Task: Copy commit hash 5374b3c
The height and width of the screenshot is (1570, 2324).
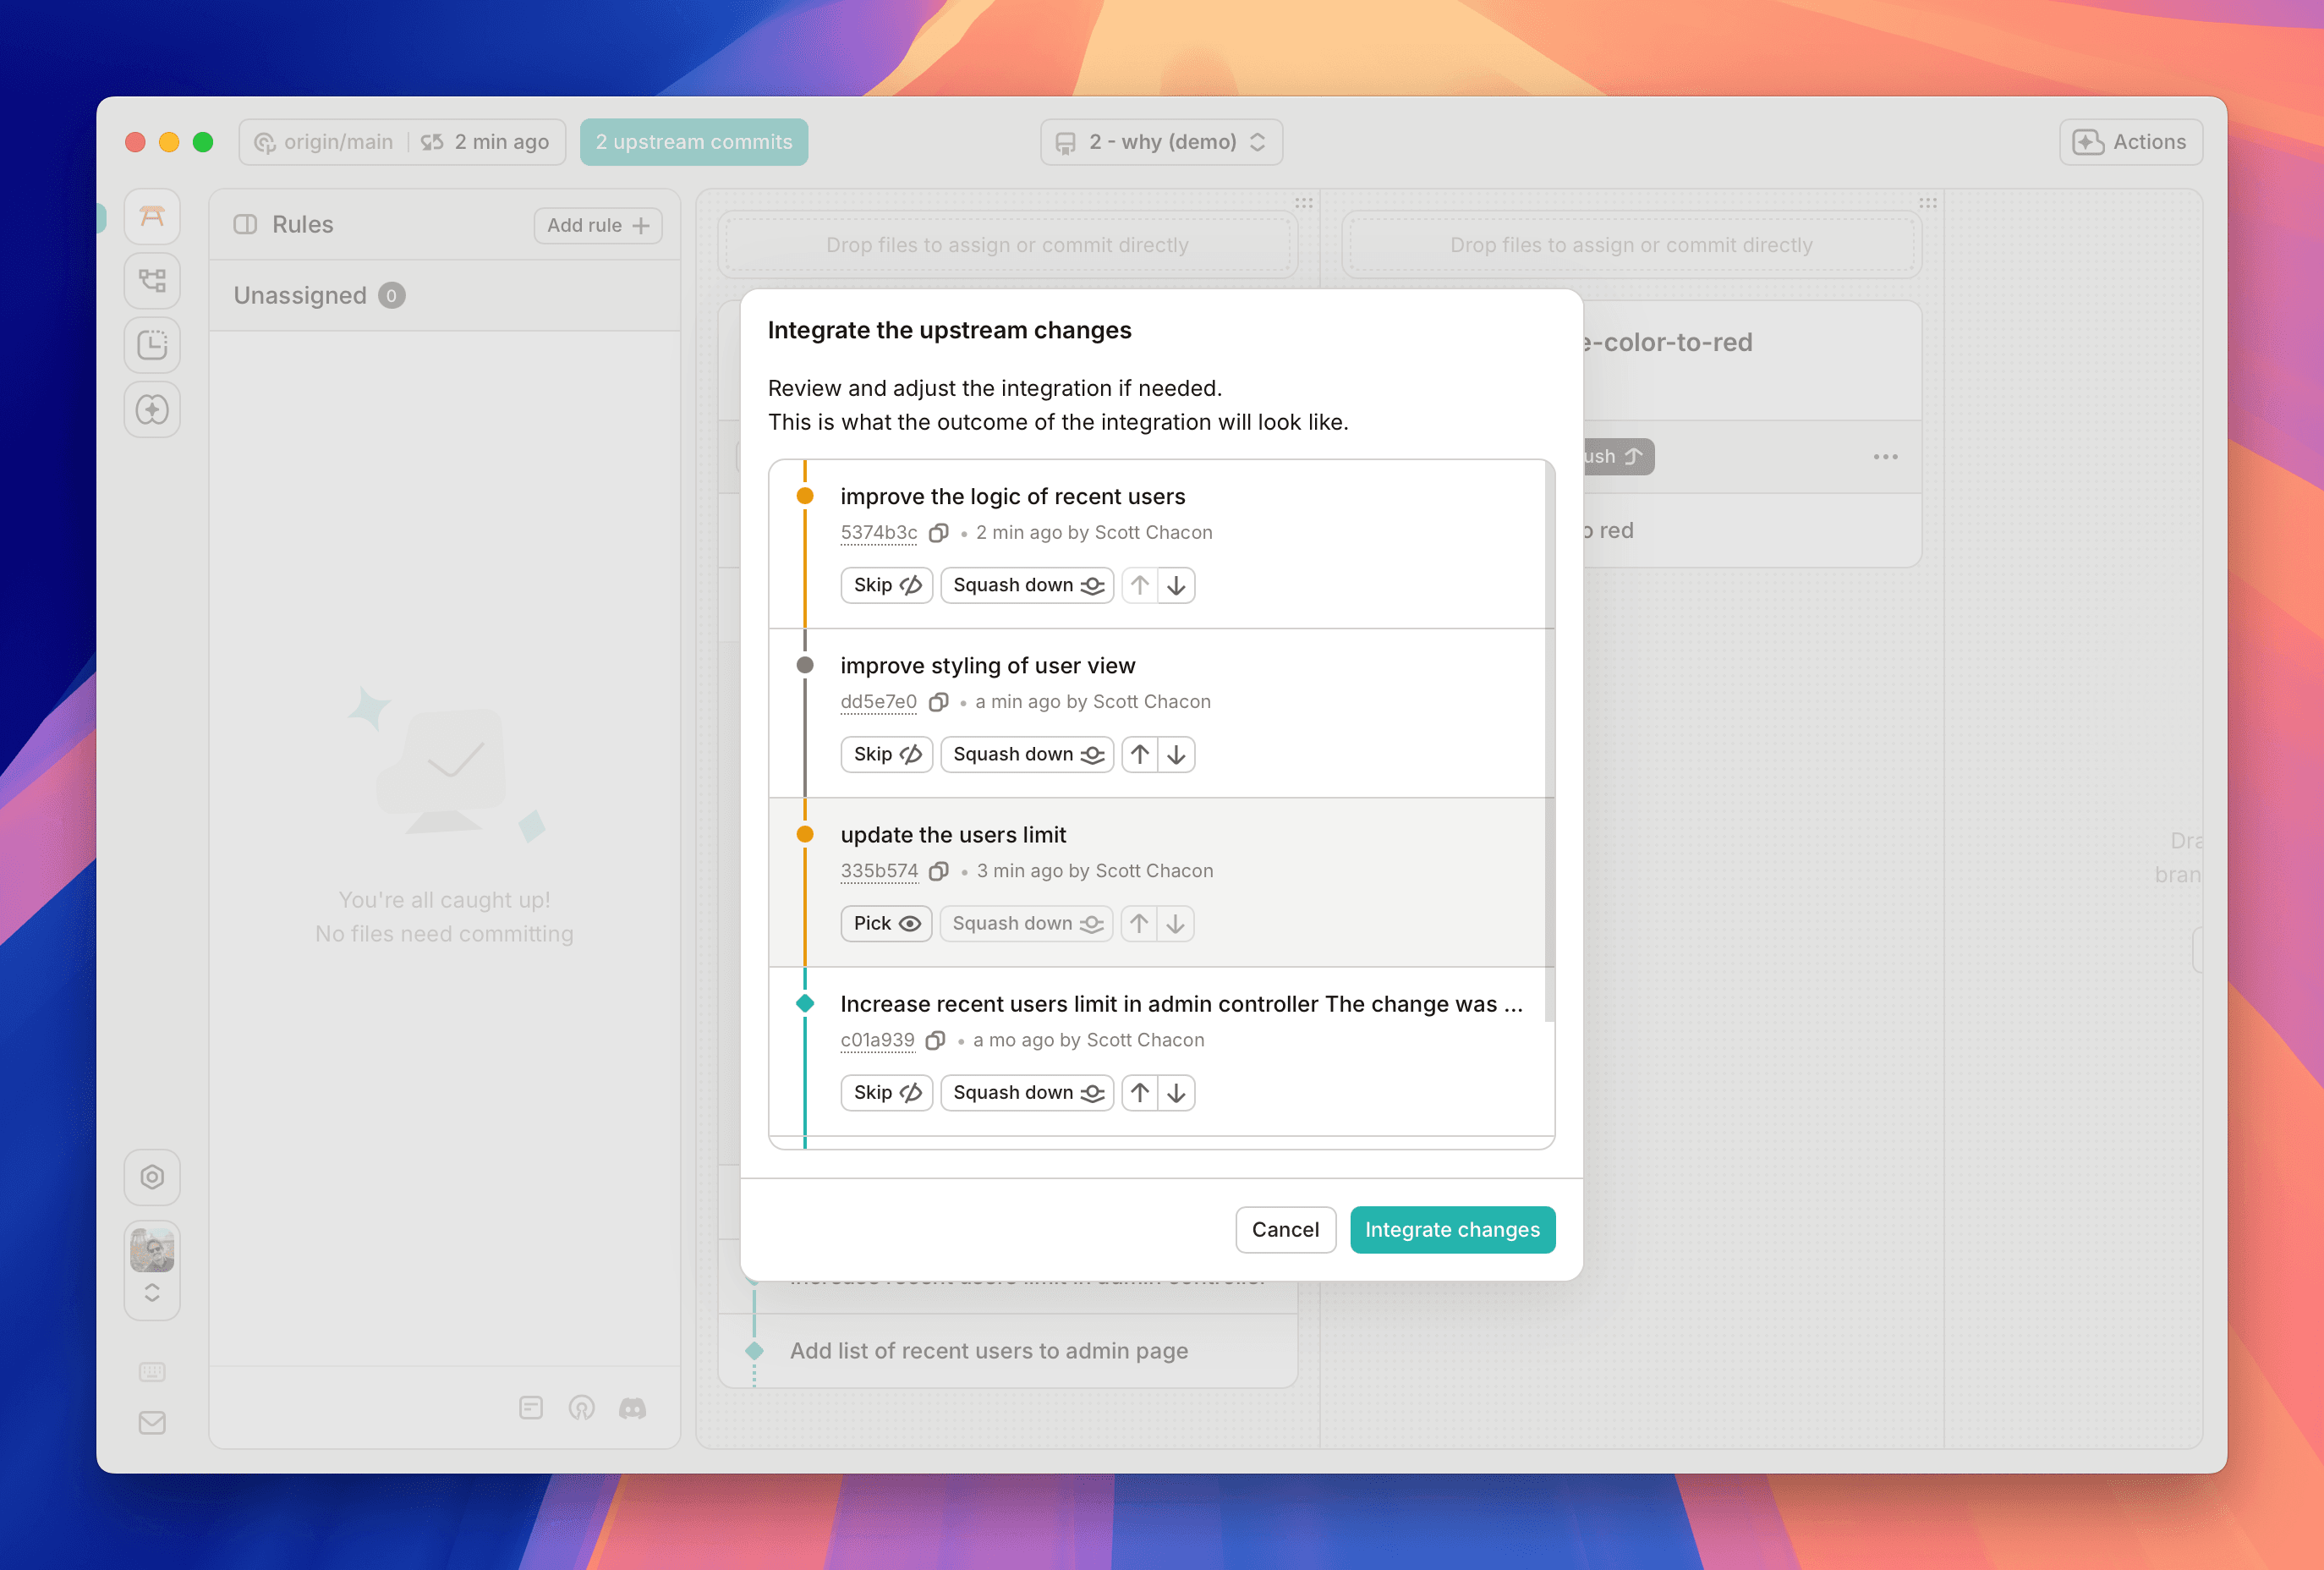Action: coord(938,533)
